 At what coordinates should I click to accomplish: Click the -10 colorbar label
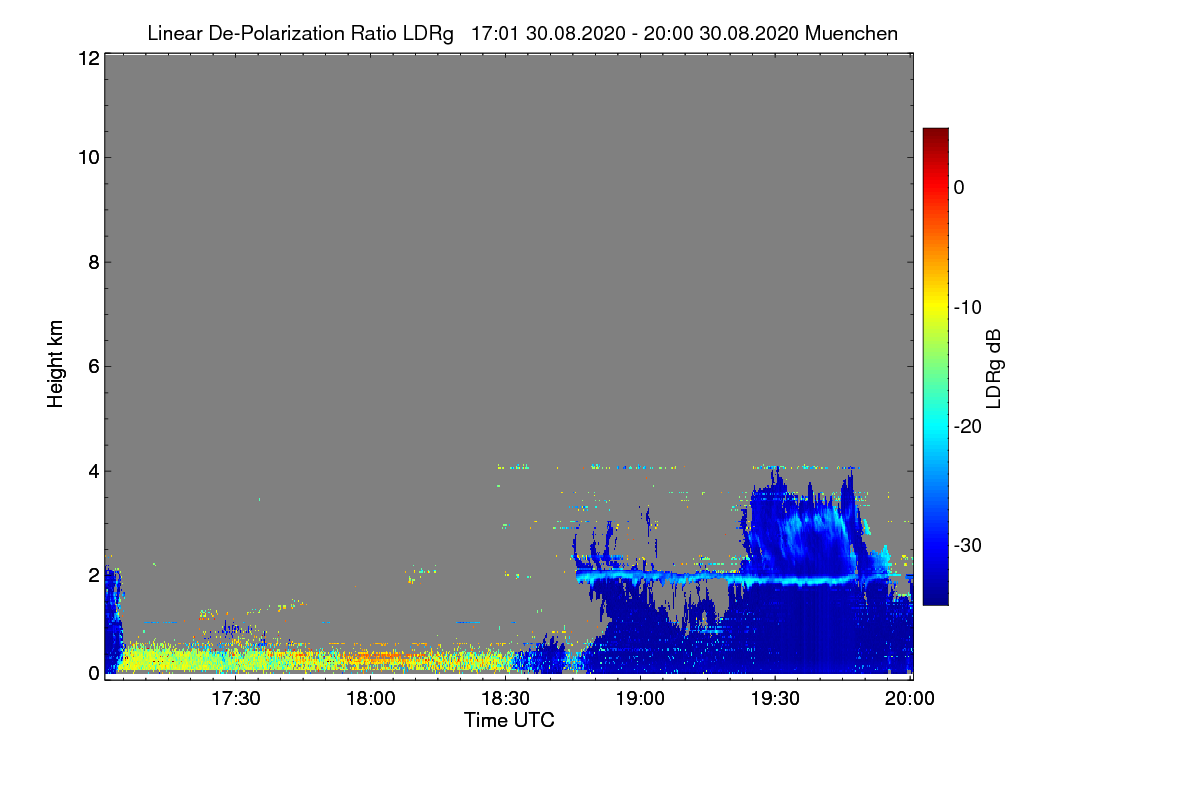(968, 307)
